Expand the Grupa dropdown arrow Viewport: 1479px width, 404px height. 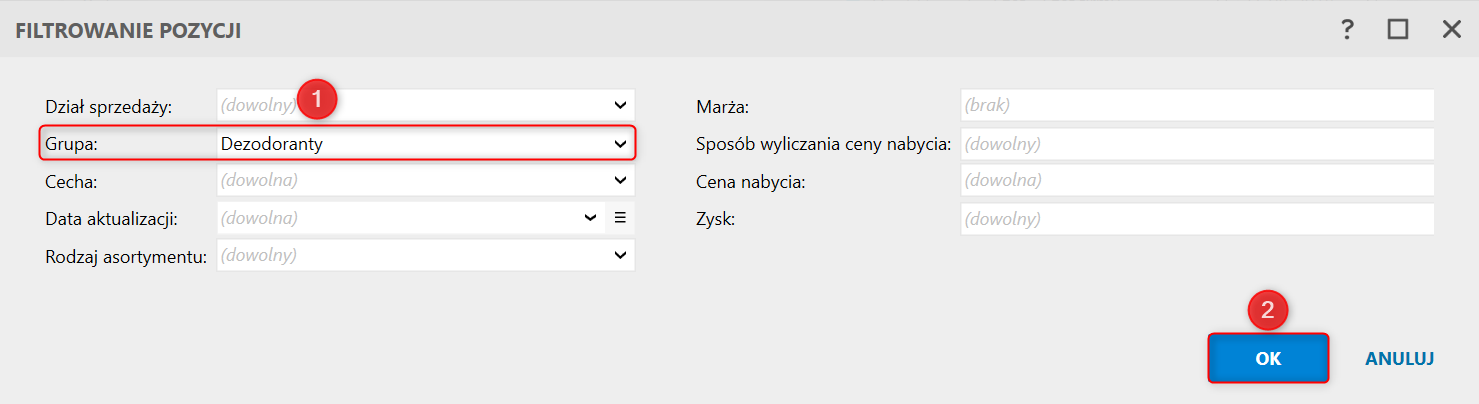coord(620,144)
